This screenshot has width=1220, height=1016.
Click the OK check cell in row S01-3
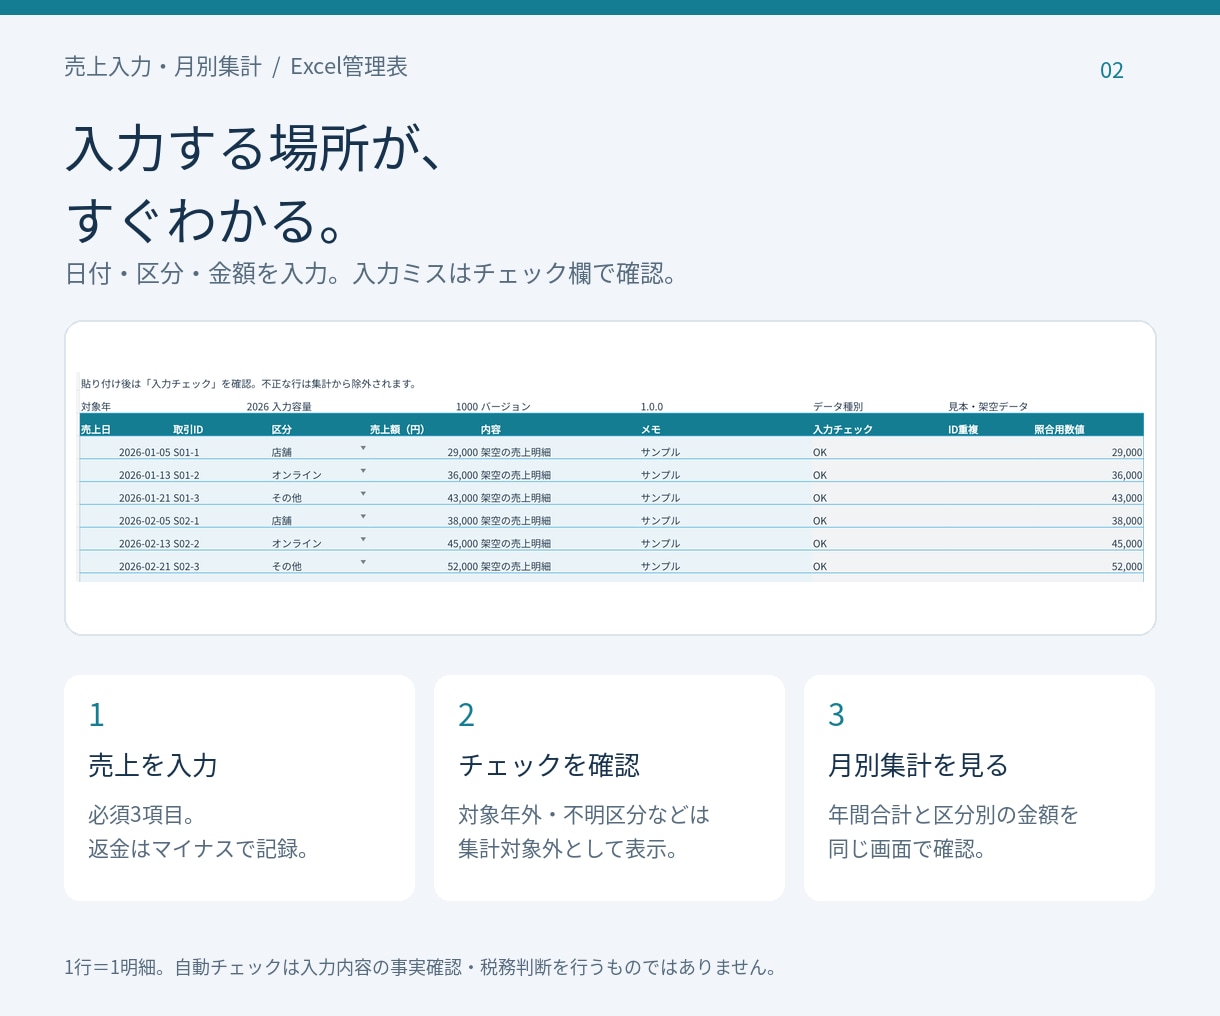click(x=820, y=498)
